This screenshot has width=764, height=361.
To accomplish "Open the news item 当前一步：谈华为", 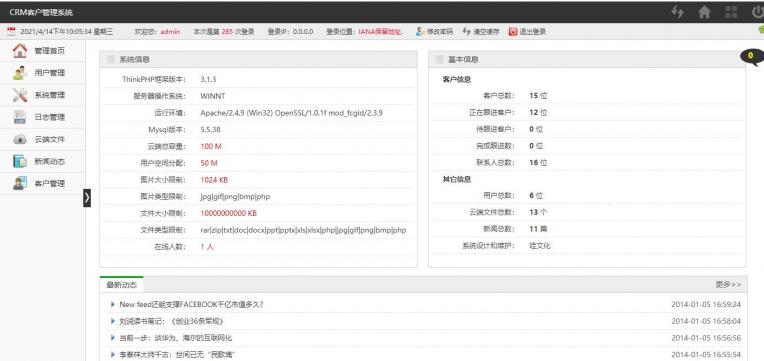I will click(175, 338).
